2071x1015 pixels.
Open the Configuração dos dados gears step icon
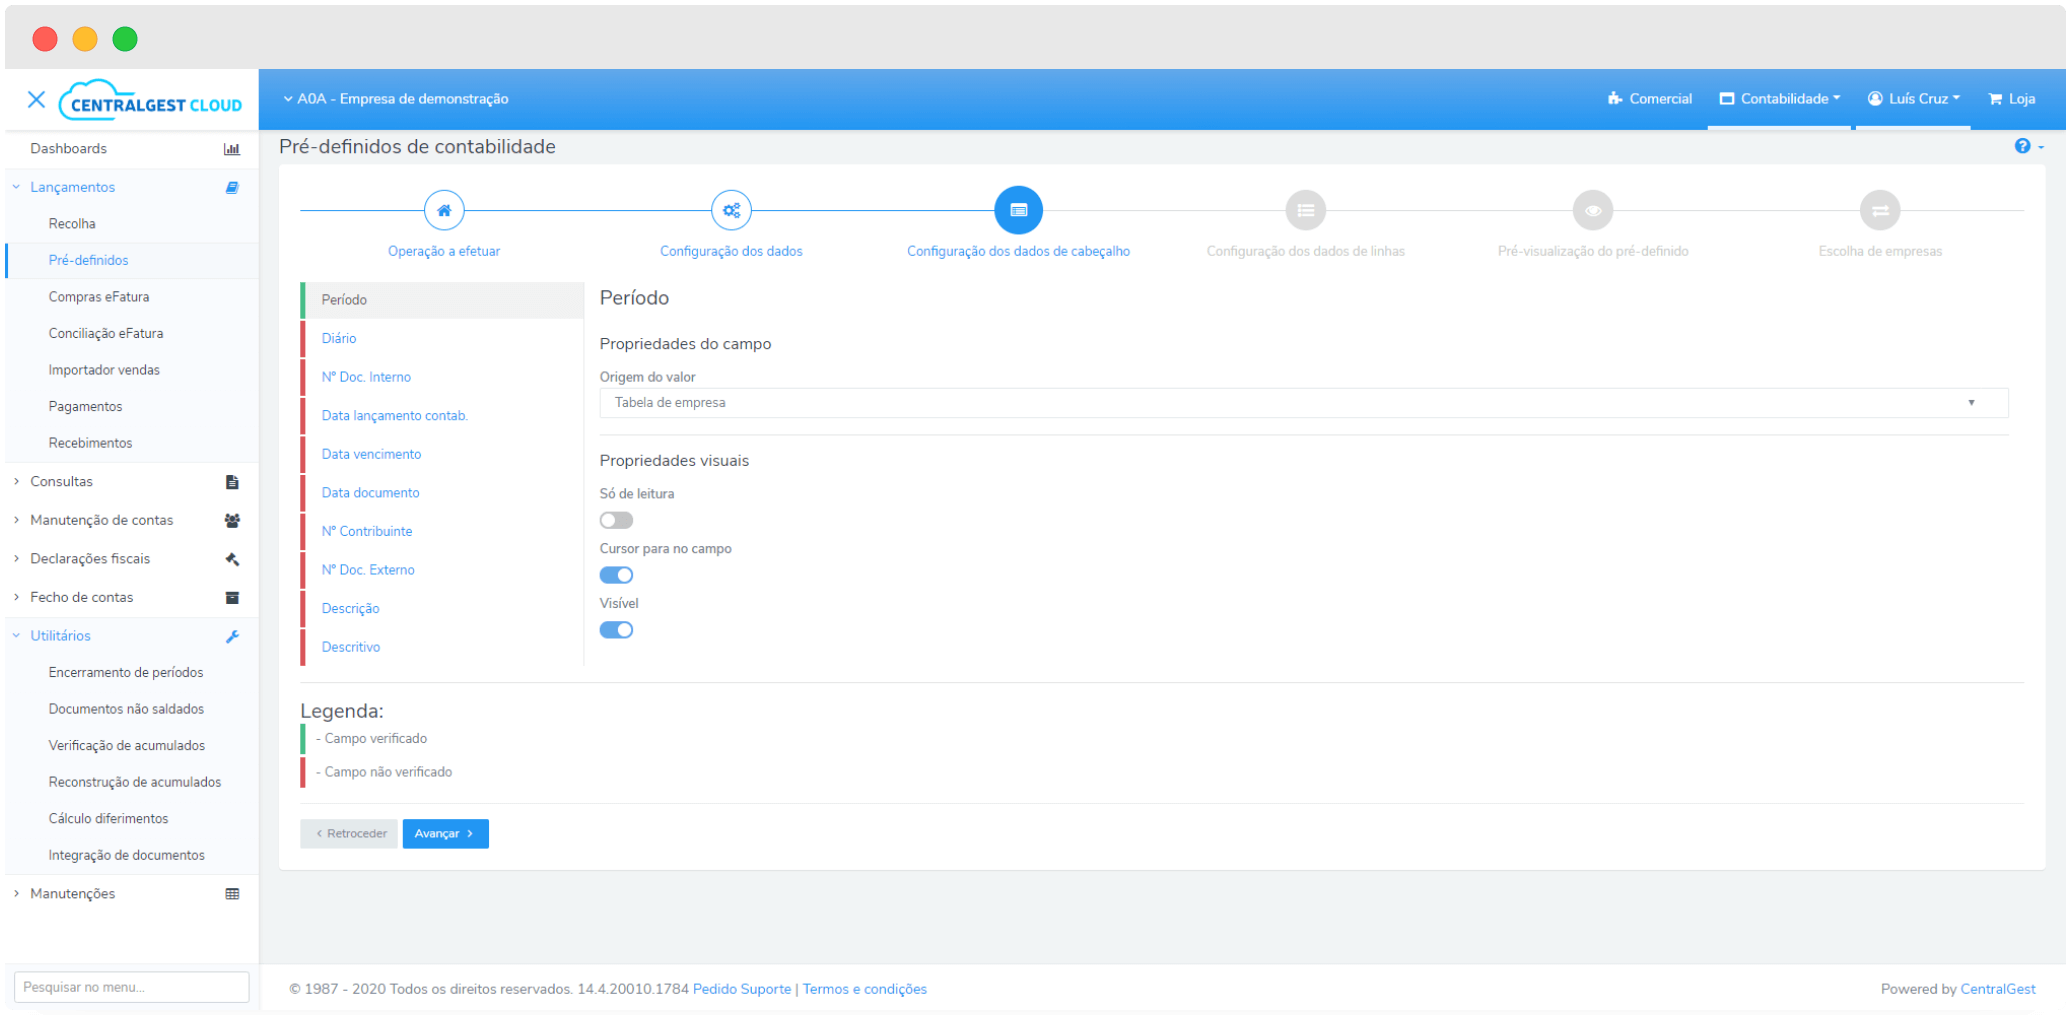point(731,210)
